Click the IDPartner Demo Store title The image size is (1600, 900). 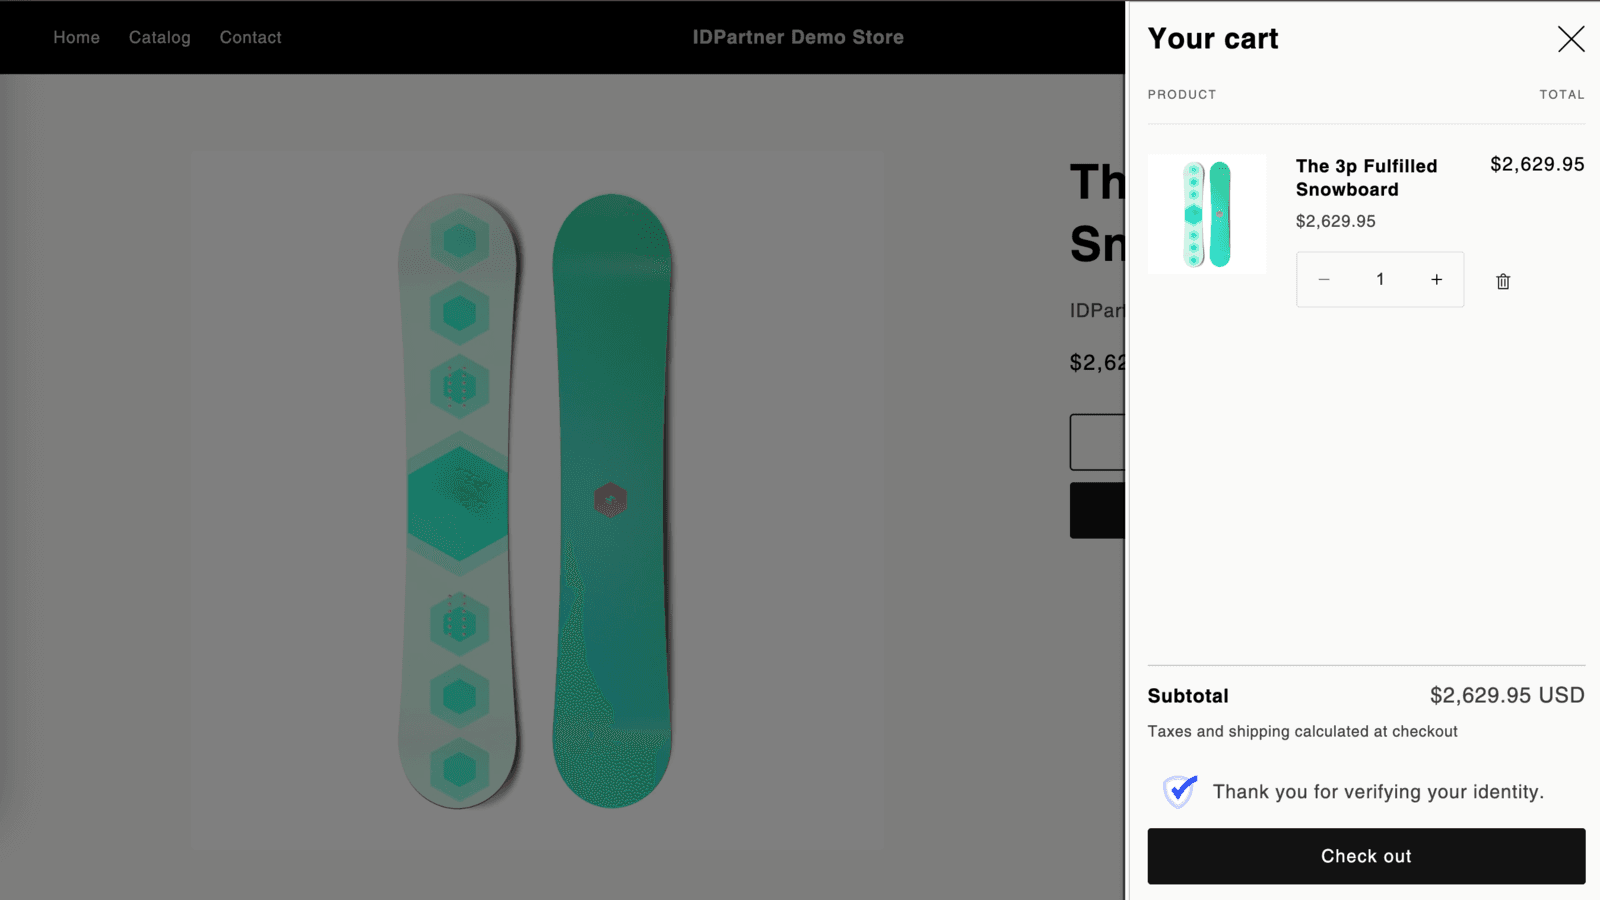(798, 37)
